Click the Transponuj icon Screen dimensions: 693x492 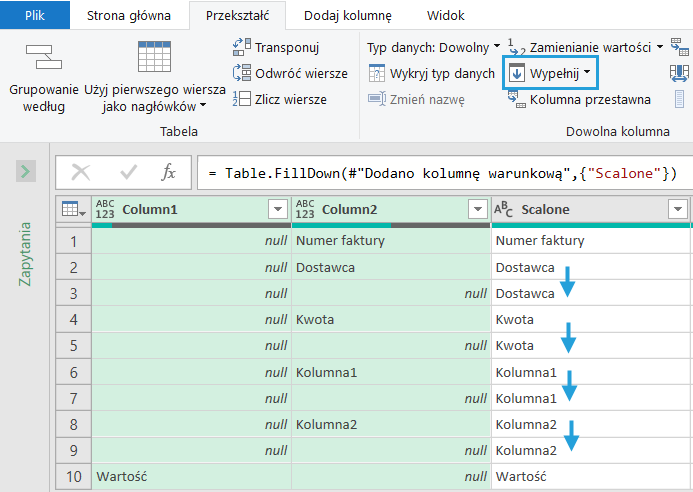[241, 47]
